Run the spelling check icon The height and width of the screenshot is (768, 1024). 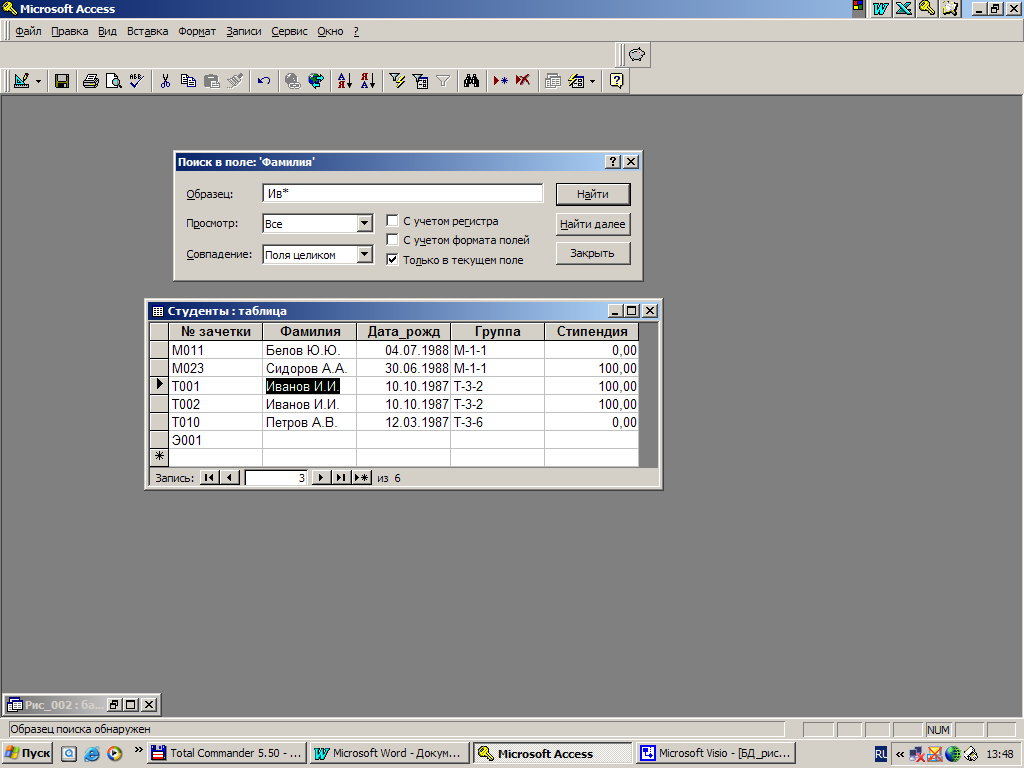click(136, 81)
